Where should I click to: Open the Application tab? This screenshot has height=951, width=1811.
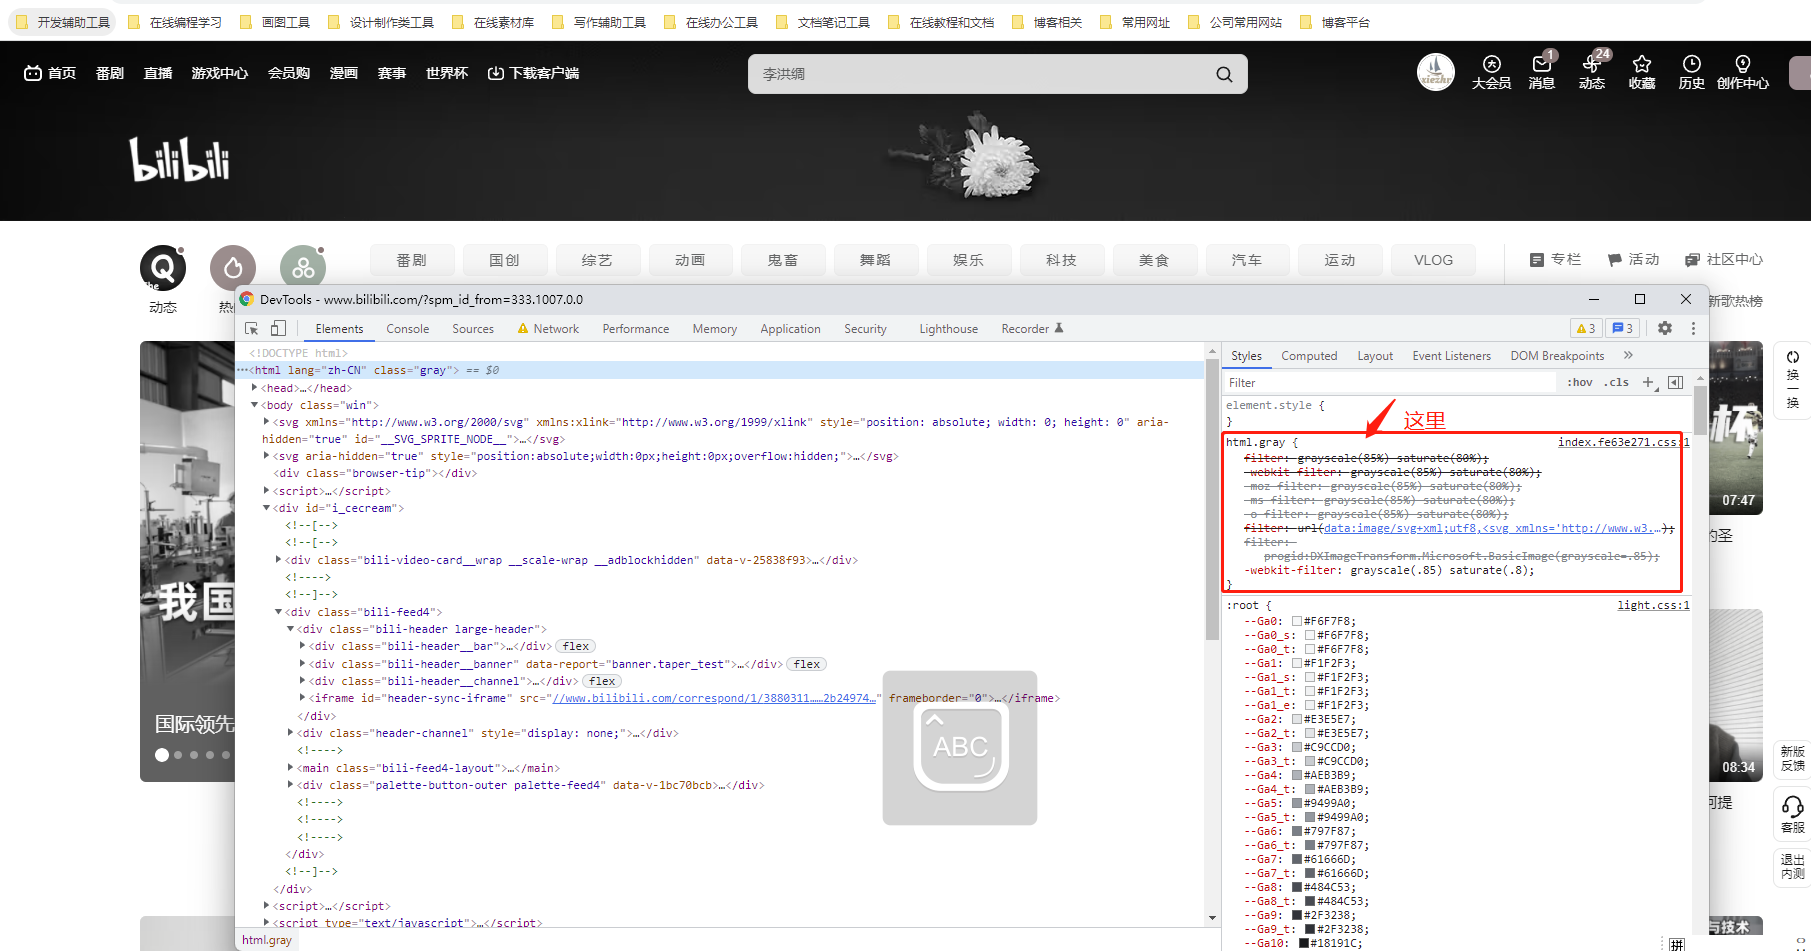click(790, 329)
